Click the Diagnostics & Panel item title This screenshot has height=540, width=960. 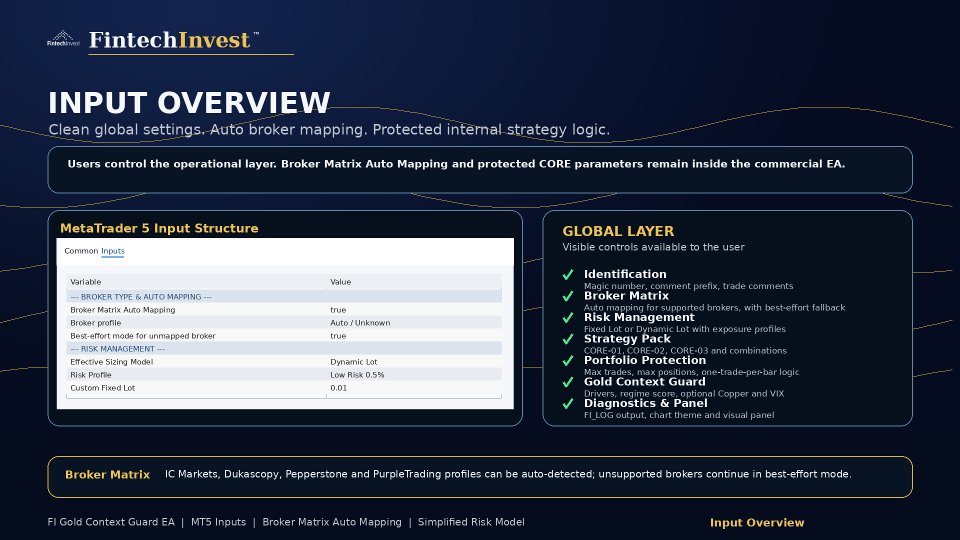point(645,403)
